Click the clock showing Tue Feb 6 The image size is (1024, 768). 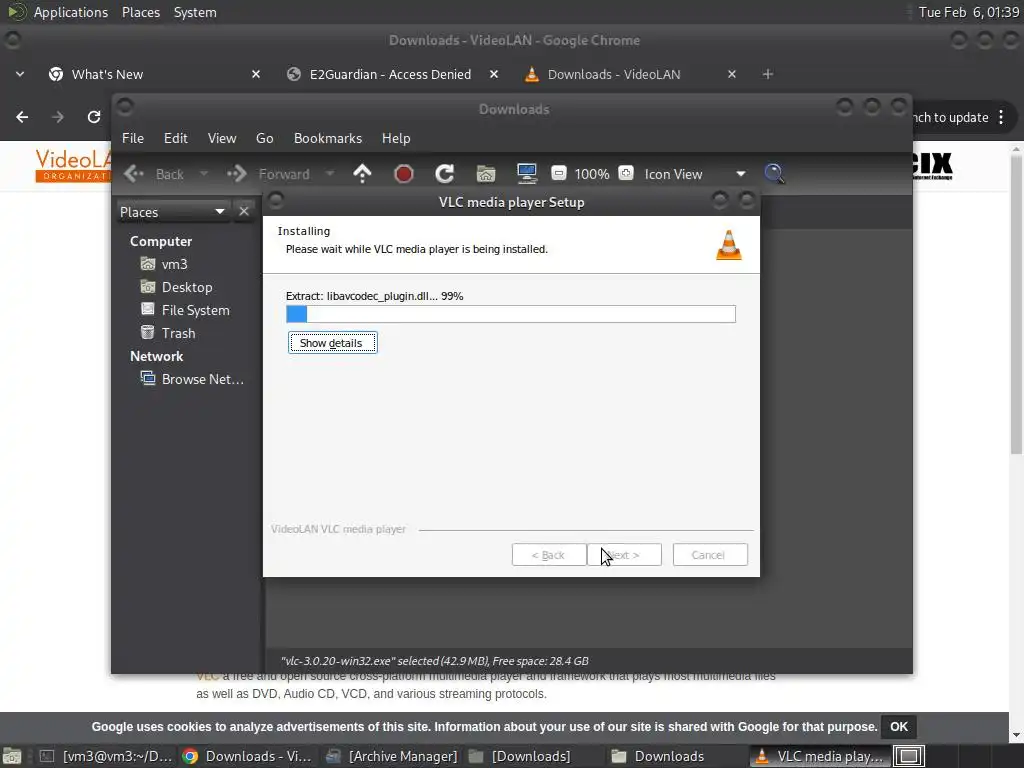point(968,12)
